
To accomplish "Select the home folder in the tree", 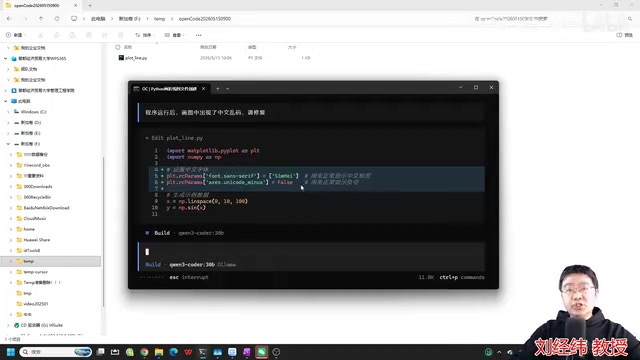I will coord(29,229).
